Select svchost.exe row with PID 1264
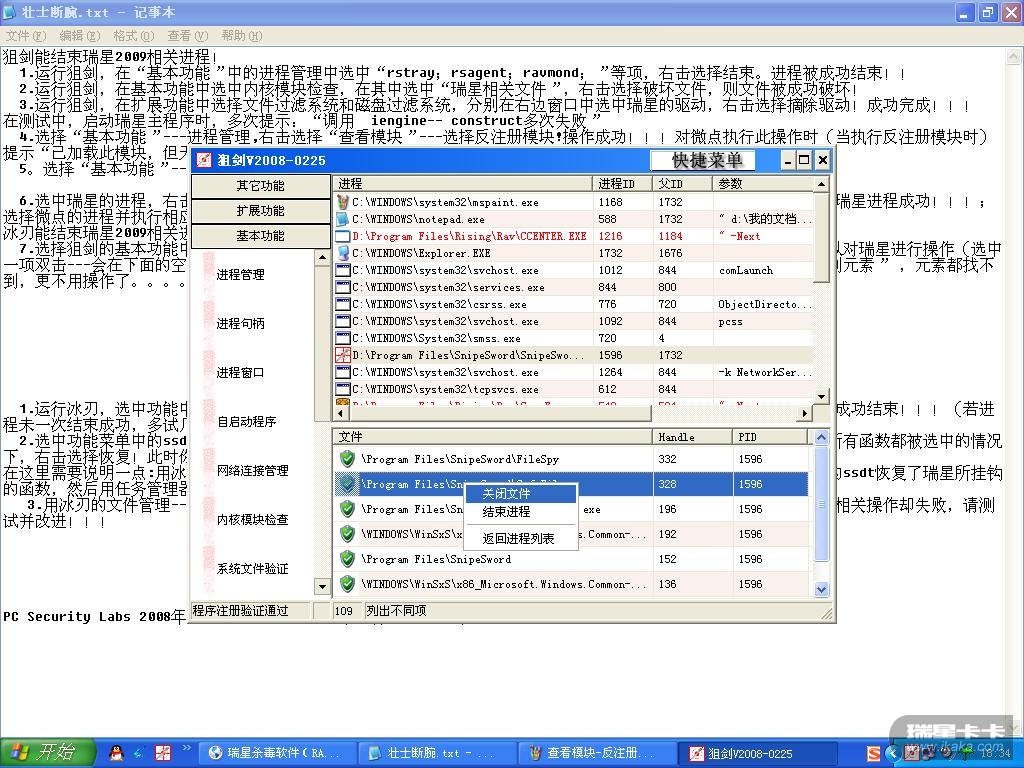This screenshot has height=768, width=1024. [x=573, y=372]
